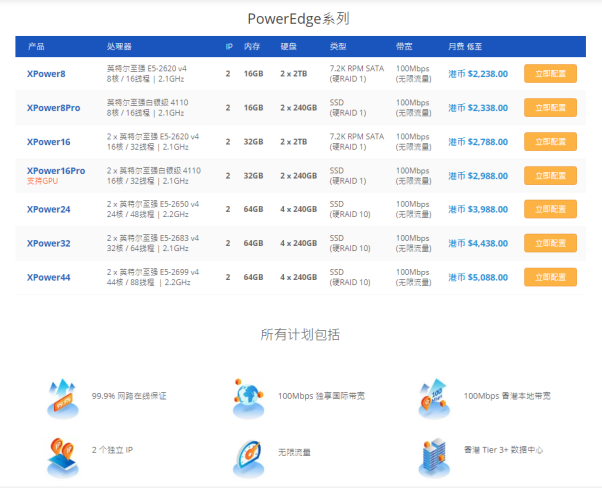Click the 2 个独立 IP icon
Viewport: 602px width, 489px height.
(62, 453)
